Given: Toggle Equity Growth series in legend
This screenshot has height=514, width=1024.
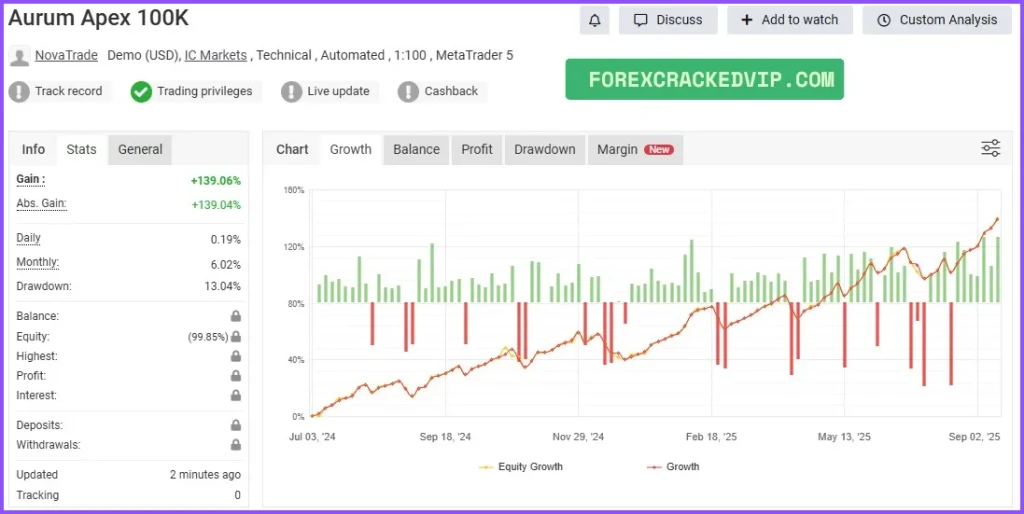Looking at the screenshot, I should coord(520,467).
